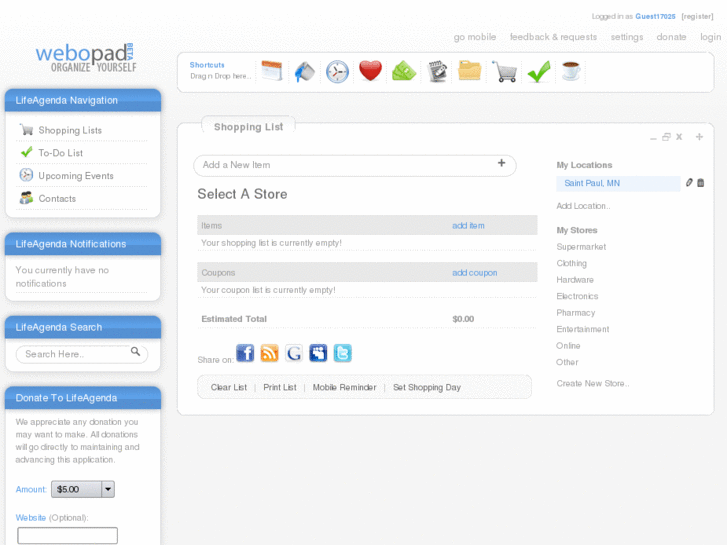Select the Electronics store

coord(577,296)
